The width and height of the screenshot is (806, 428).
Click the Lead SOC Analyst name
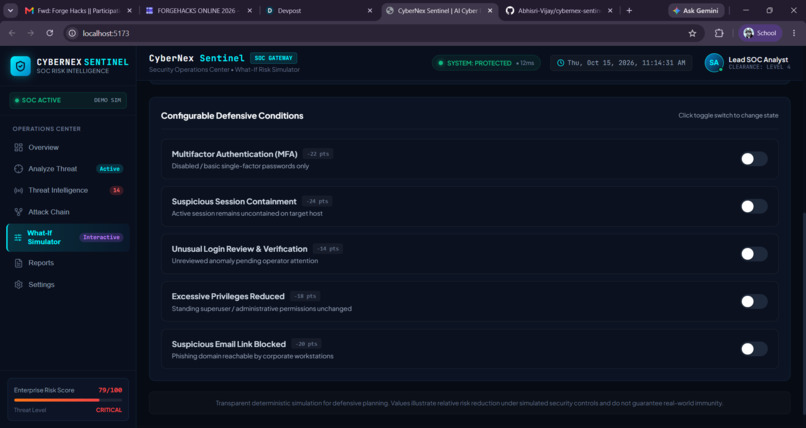point(758,60)
